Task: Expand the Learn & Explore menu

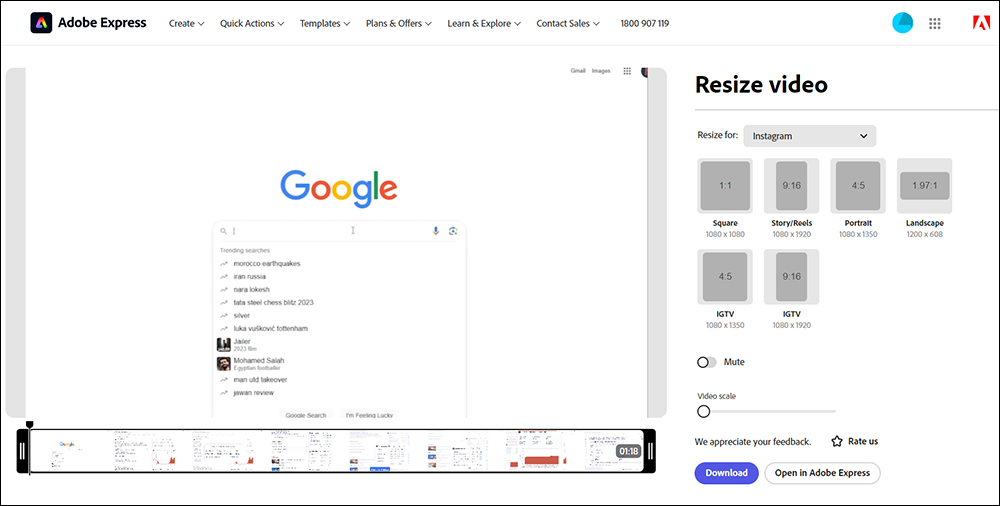Action: (x=484, y=24)
